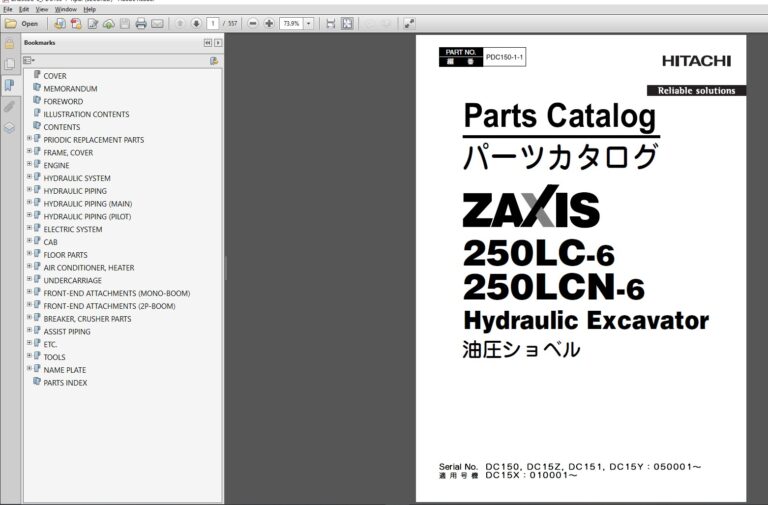Viewport: 768px width, 505px height.
Task: Open the File menu
Action: [x=8, y=9]
